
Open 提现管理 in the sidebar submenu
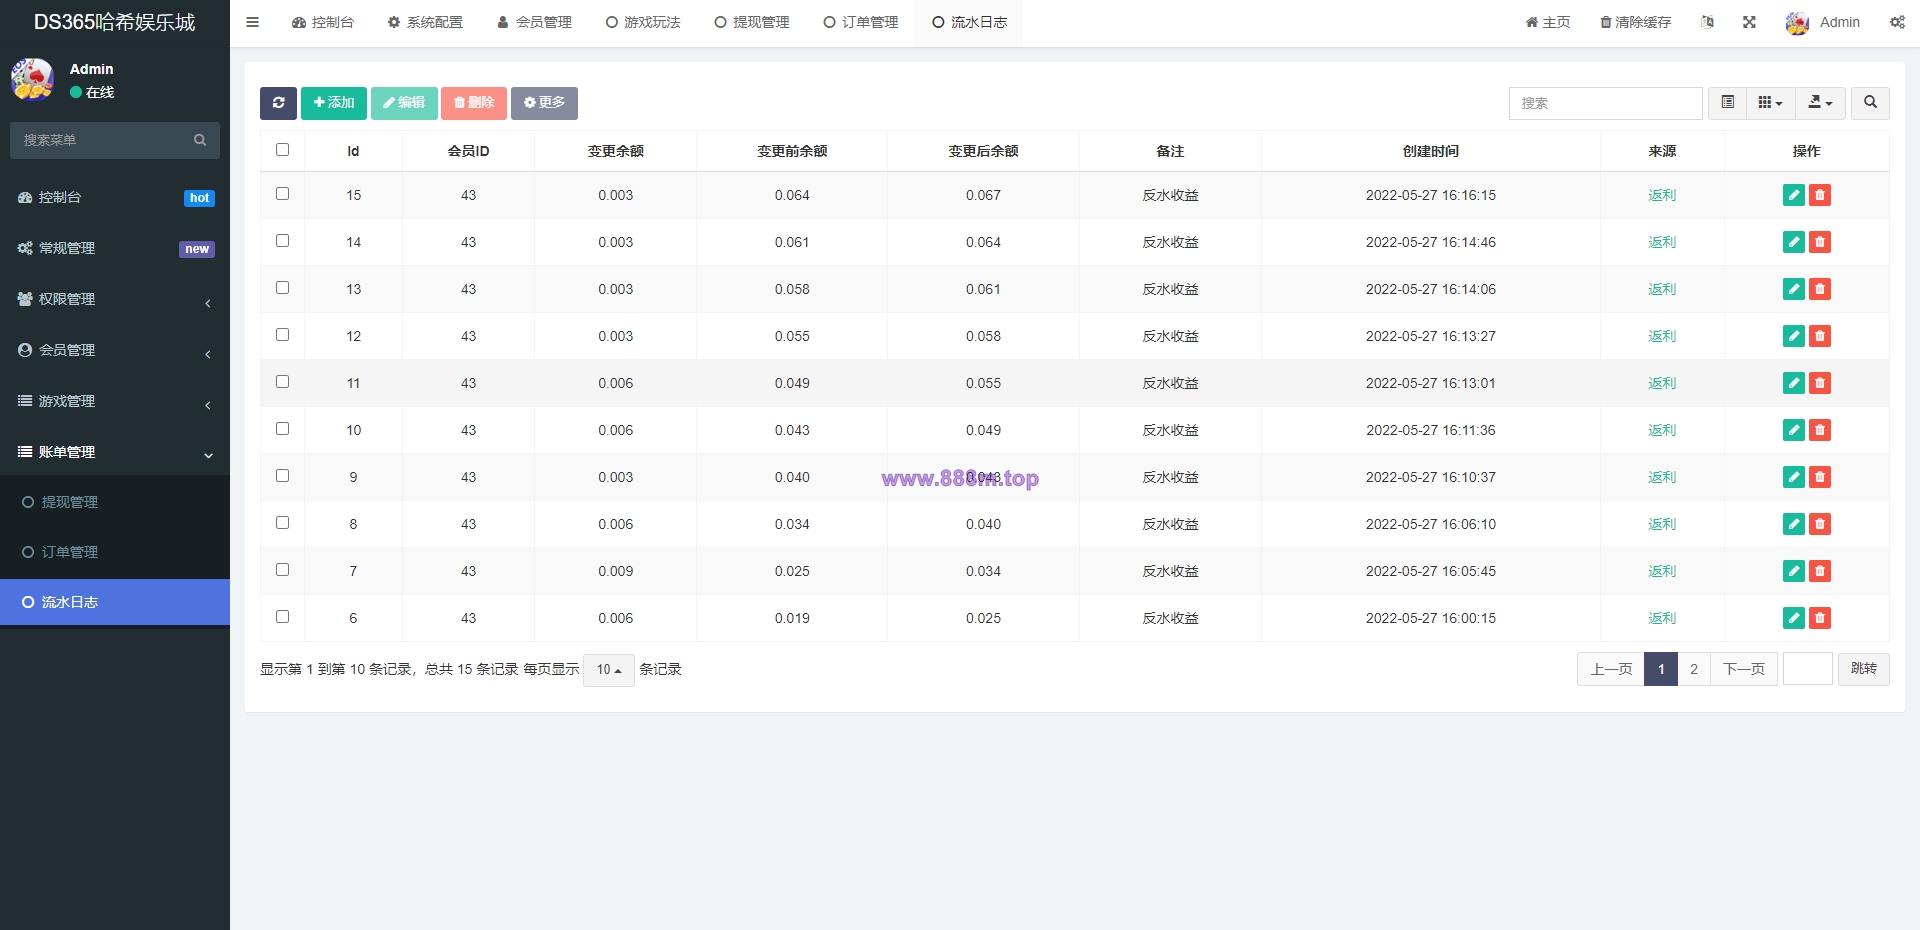[x=115, y=502]
